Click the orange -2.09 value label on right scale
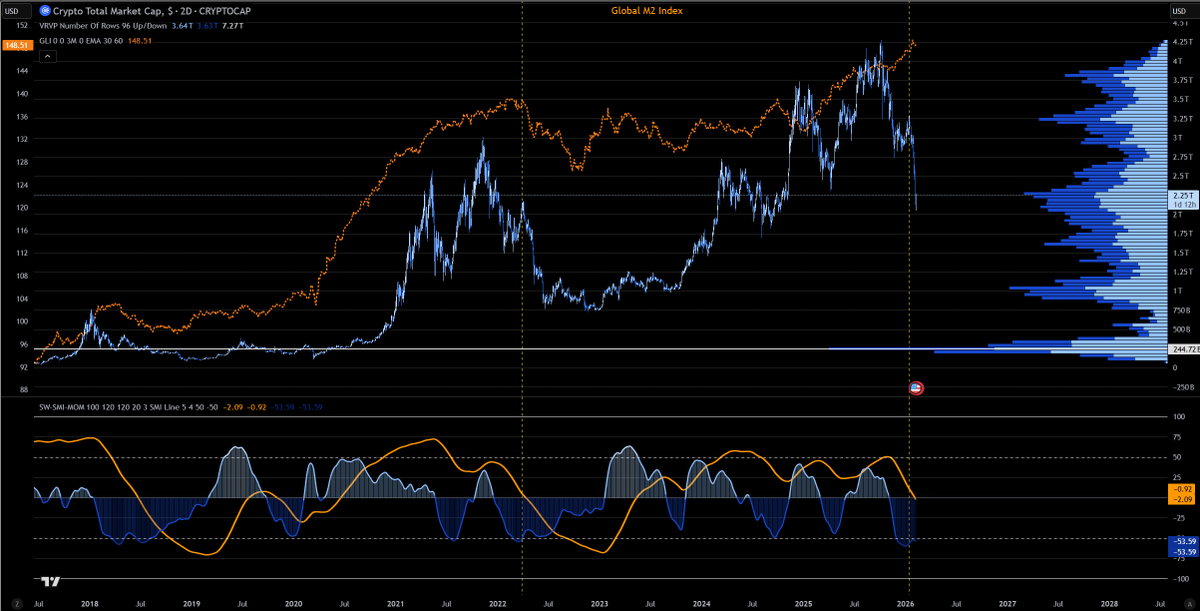Viewport: 1200px width, 611px height. pyautogui.click(x=1180, y=499)
